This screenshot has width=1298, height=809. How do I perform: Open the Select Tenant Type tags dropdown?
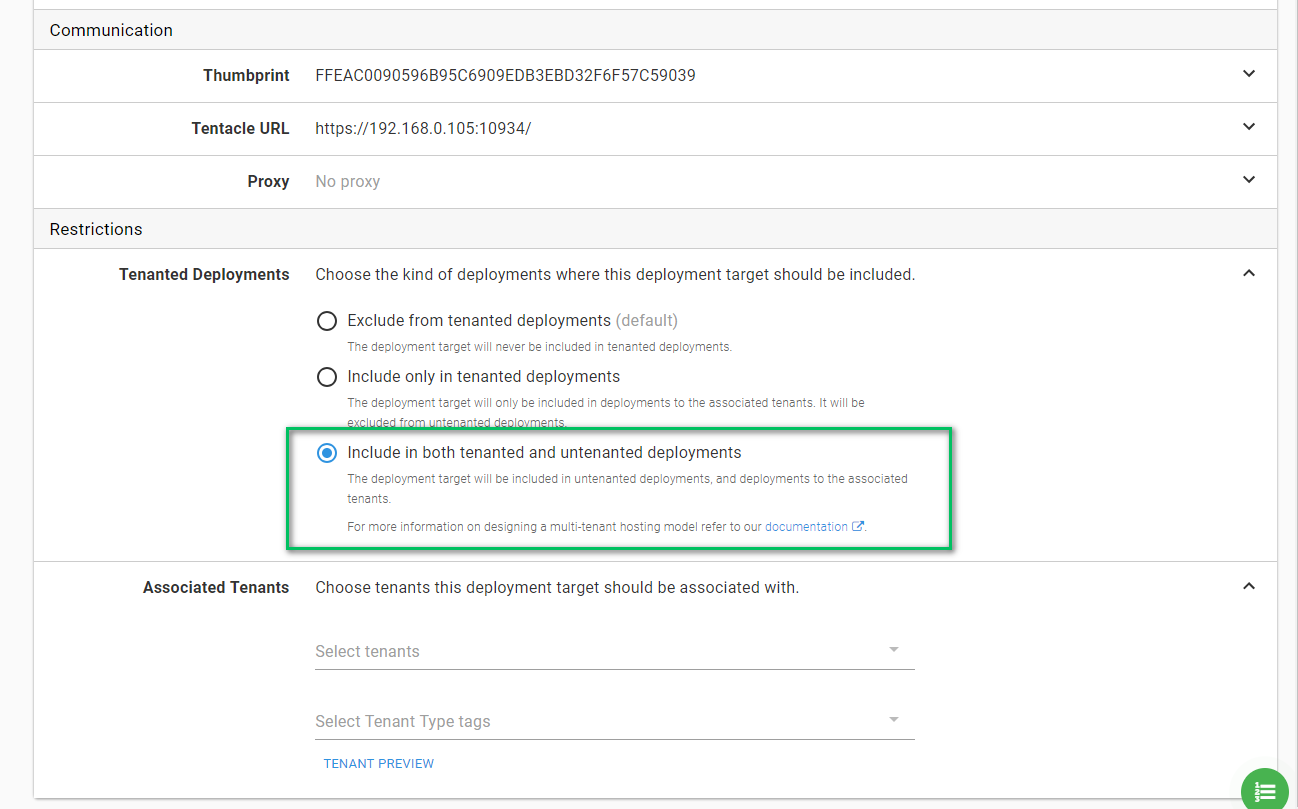614,721
